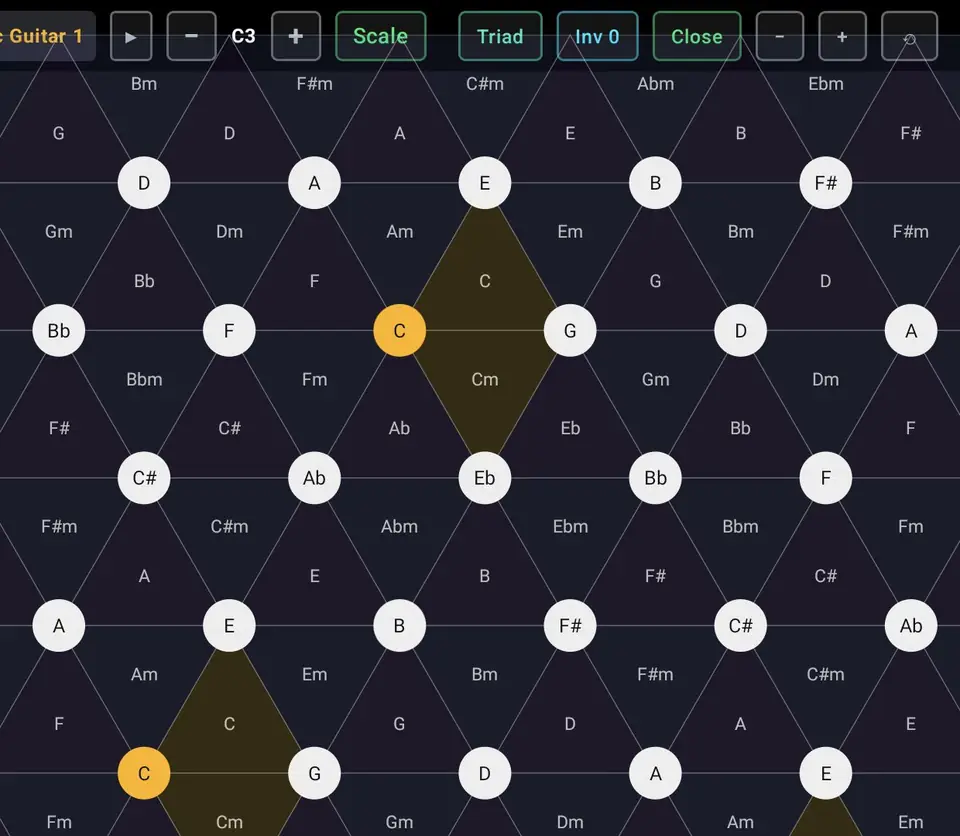Toggle the Scale mode button

380,36
